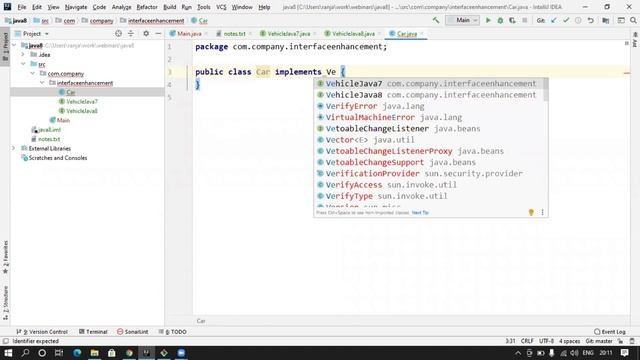Switch to the VehicleJava8.java tab

(353, 34)
